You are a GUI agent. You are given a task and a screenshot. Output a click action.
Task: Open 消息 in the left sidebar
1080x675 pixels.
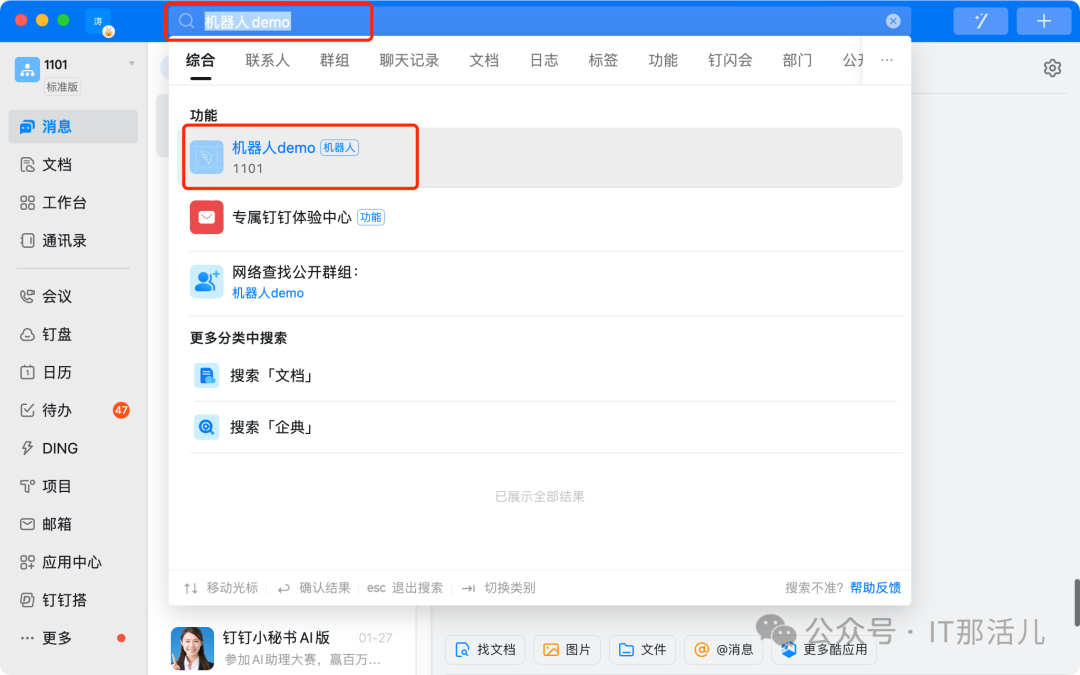point(73,127)
